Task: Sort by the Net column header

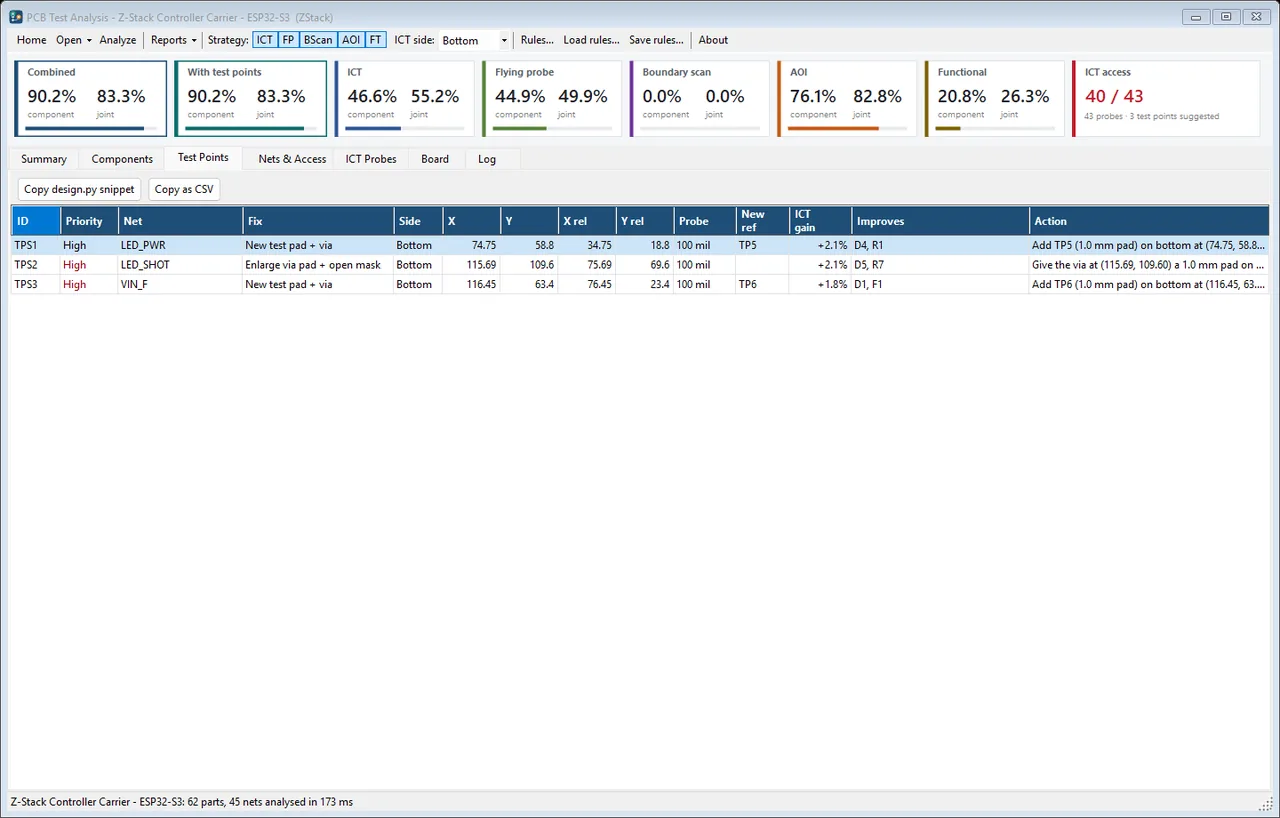Action: (x=180, y=221)
